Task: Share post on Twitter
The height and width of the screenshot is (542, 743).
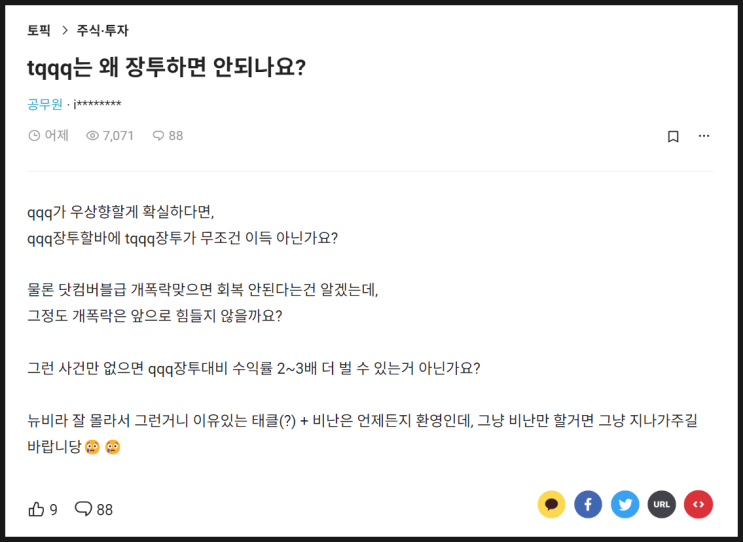Action: [625, 504]
